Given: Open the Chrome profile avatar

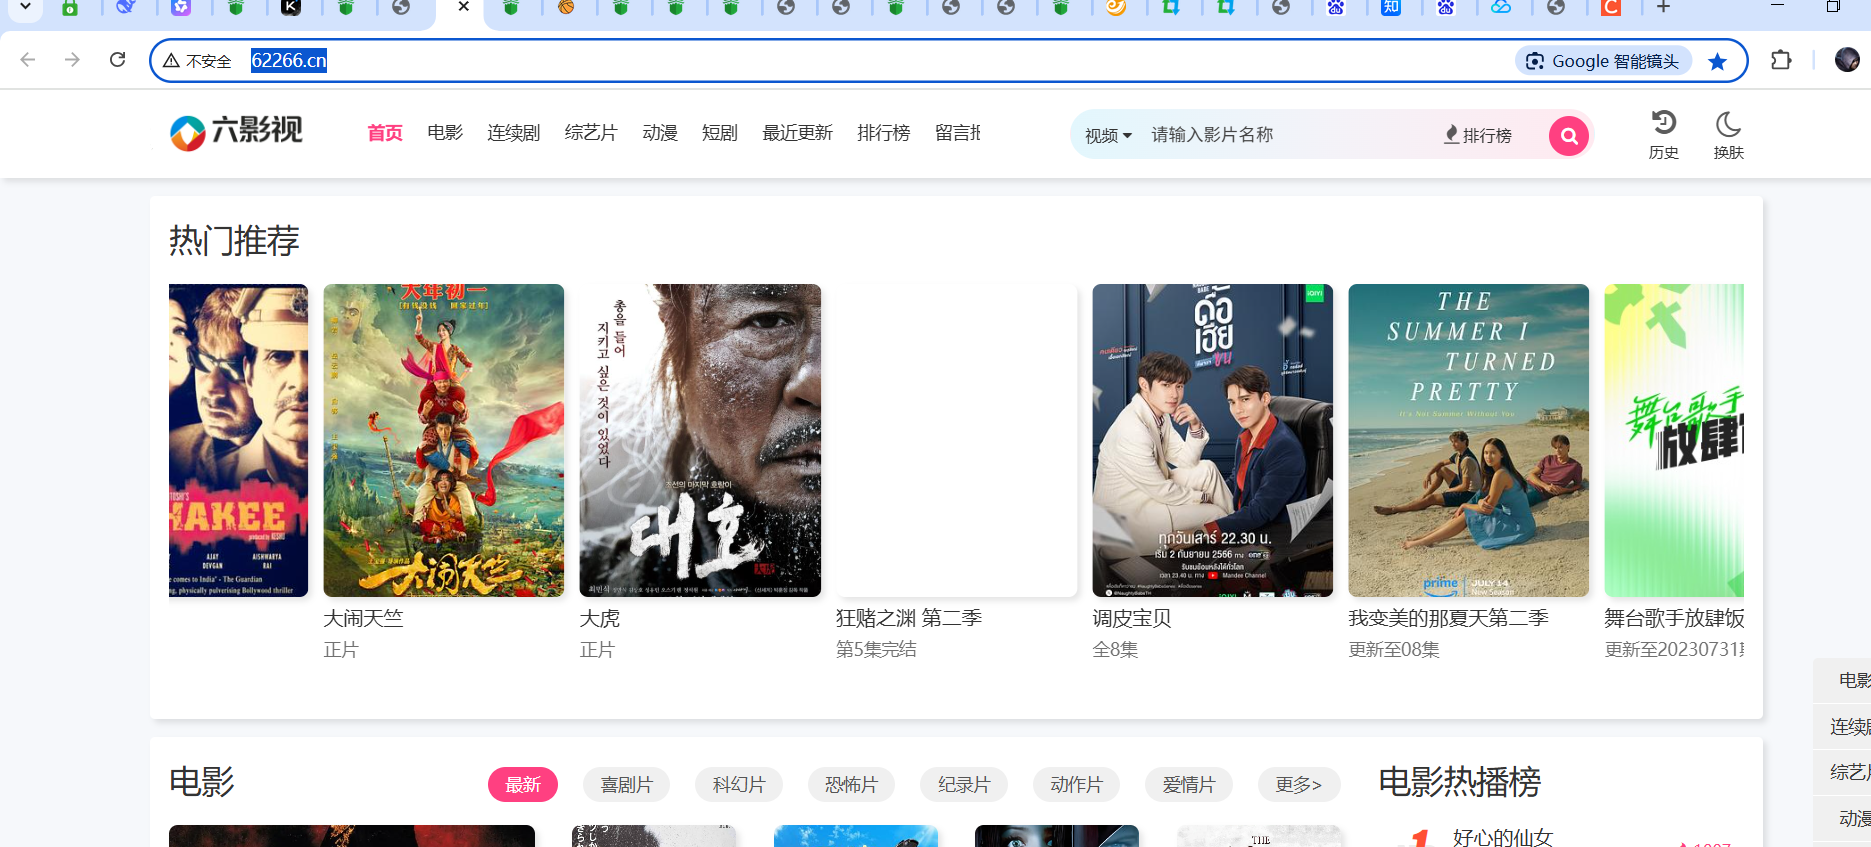Looking at the screenshot, I should 1847,60.
